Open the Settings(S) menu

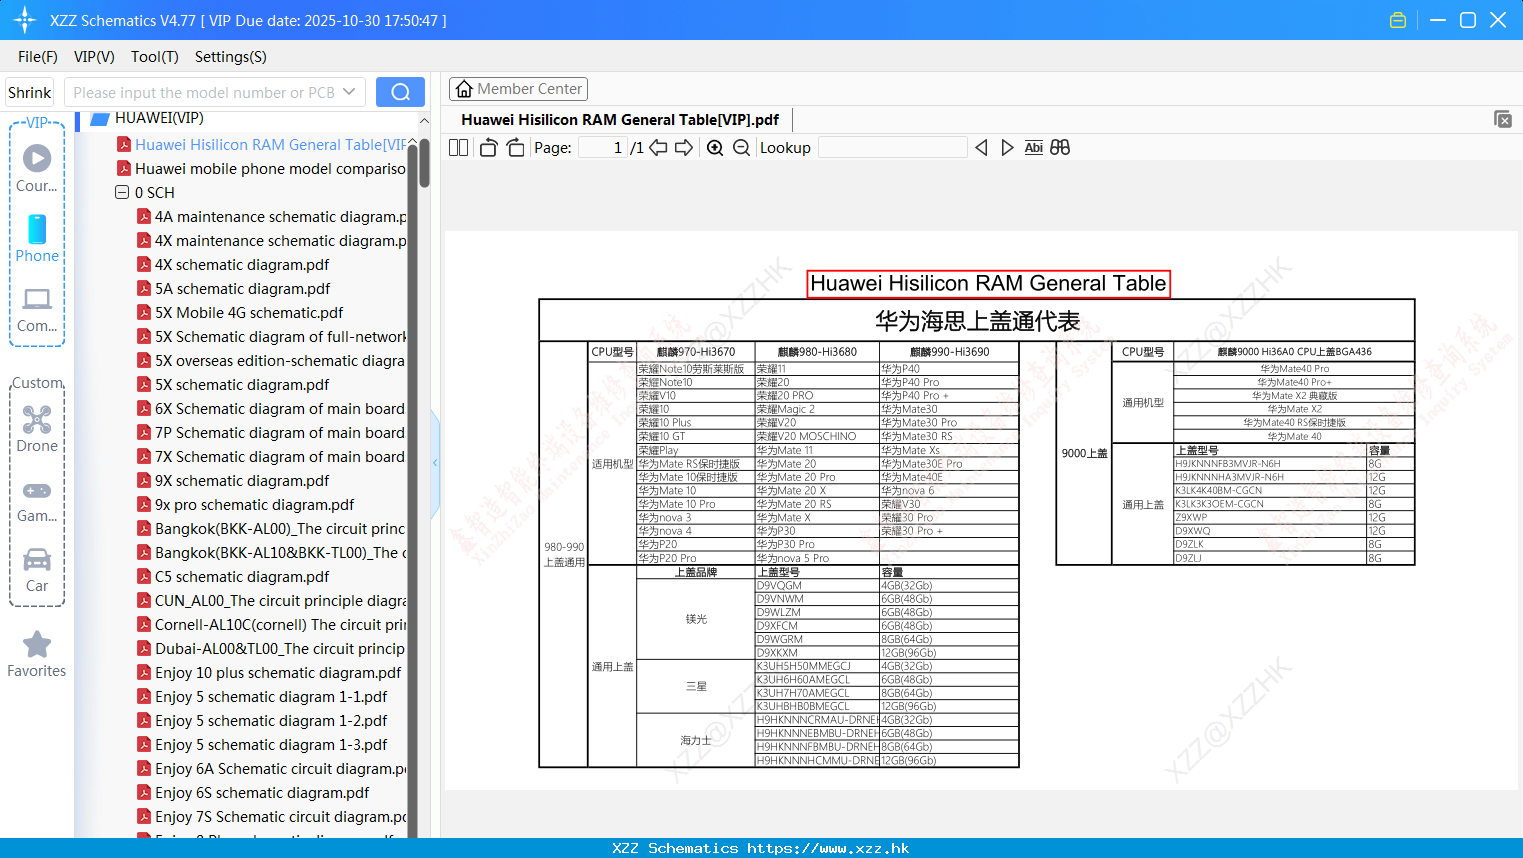tap(231, 57)
